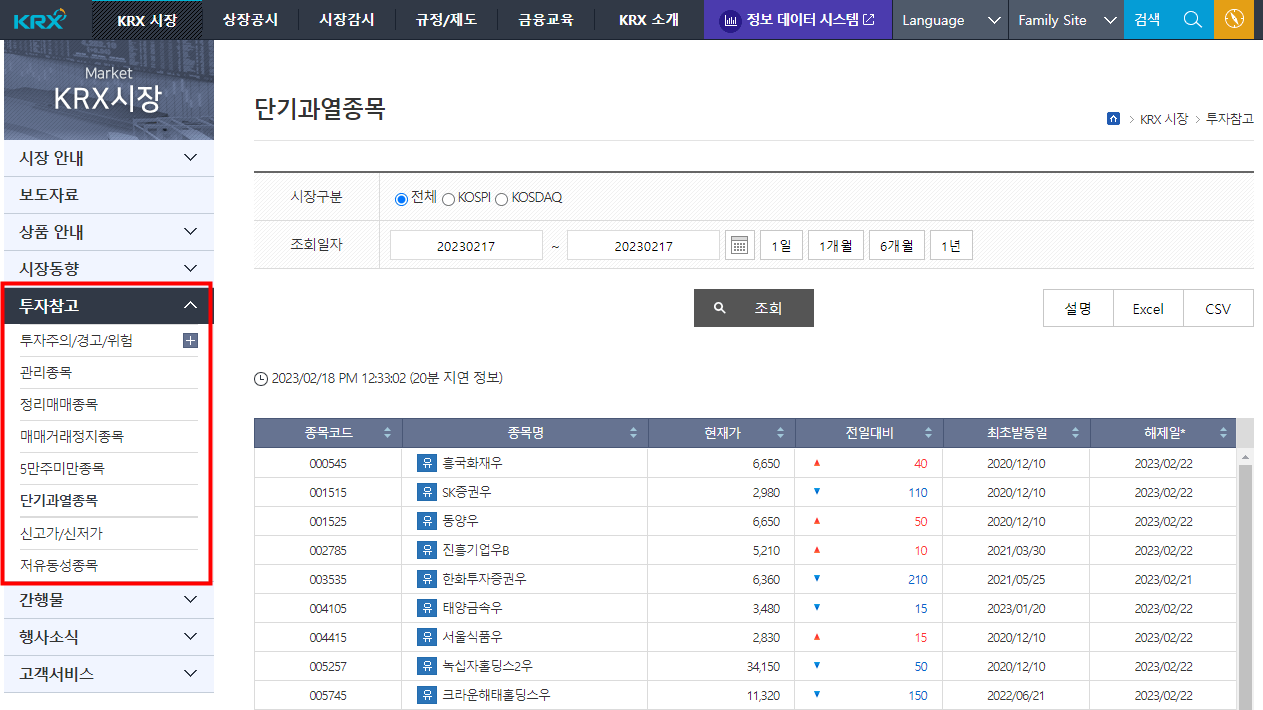The image size is (1263, 710).
Task: Open the Family Site dropdown
Action: 1065,19
